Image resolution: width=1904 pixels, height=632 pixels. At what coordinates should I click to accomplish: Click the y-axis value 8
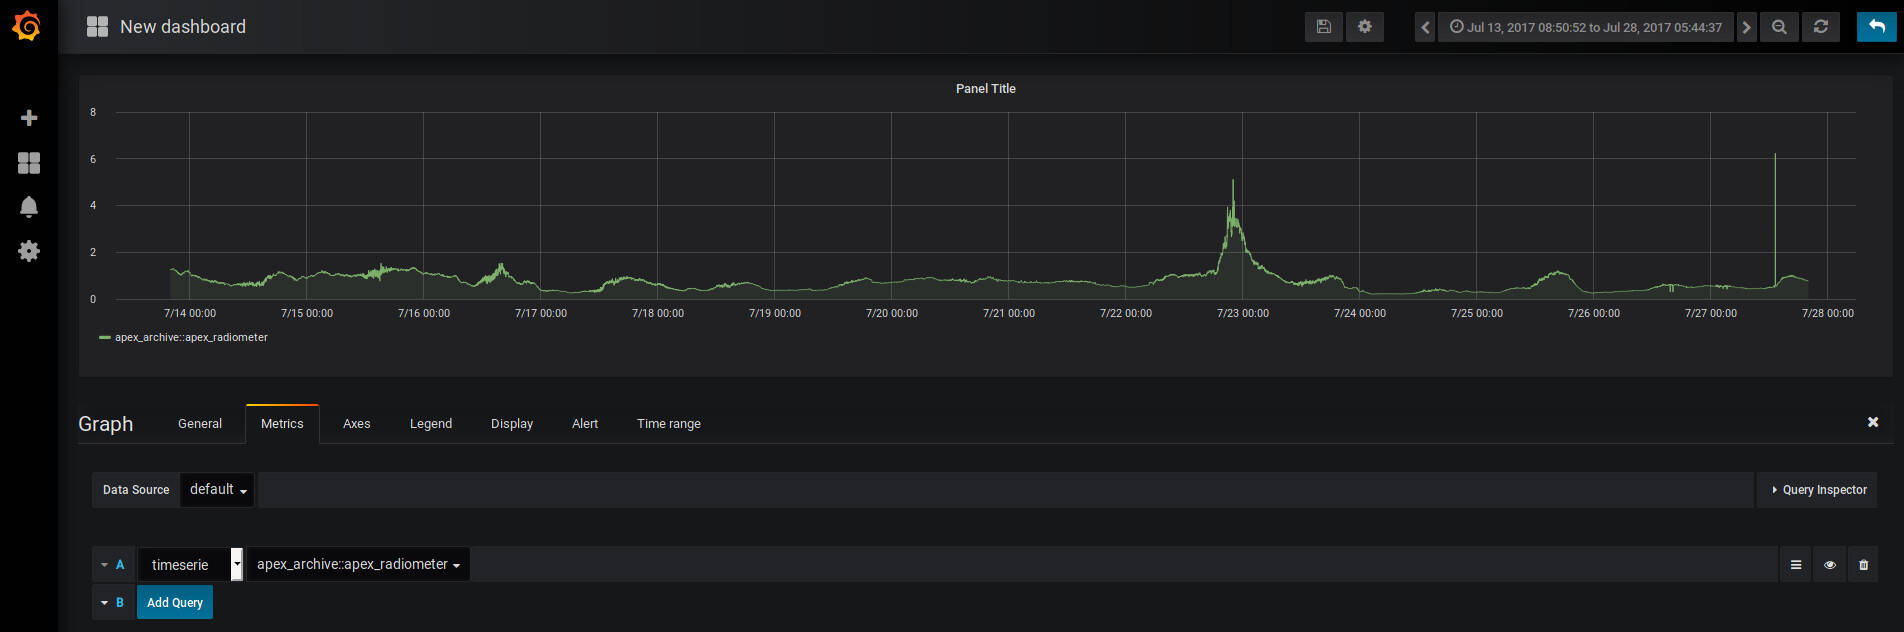(93, 112)
